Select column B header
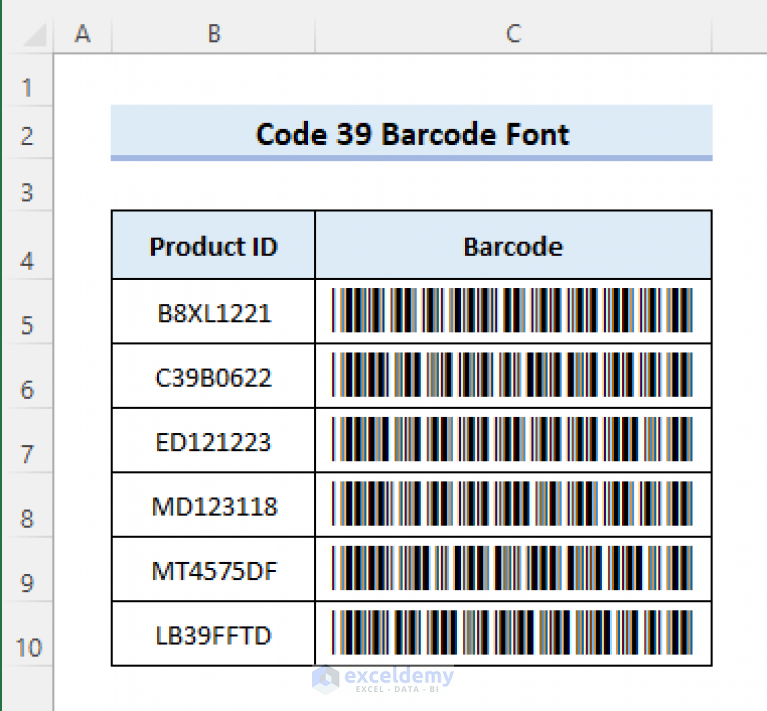767x711 pixels. point(213,34)
